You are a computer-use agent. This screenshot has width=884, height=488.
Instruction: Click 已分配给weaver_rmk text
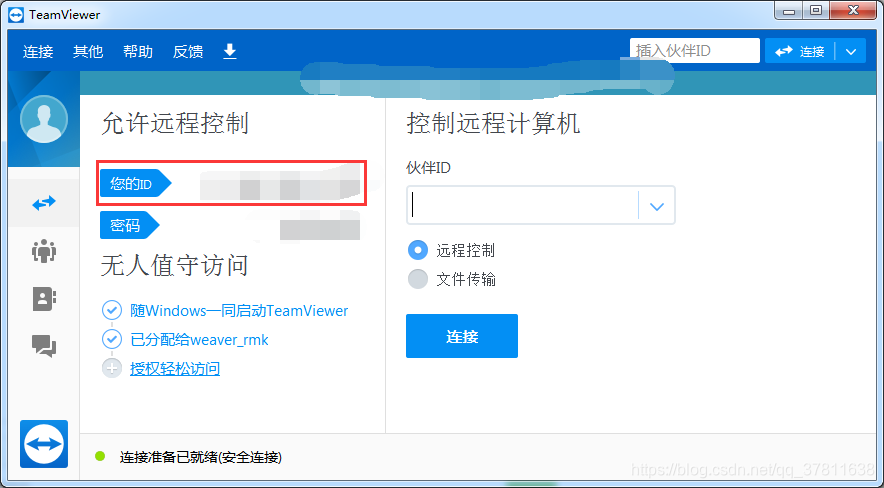click(x=199, y=340)
